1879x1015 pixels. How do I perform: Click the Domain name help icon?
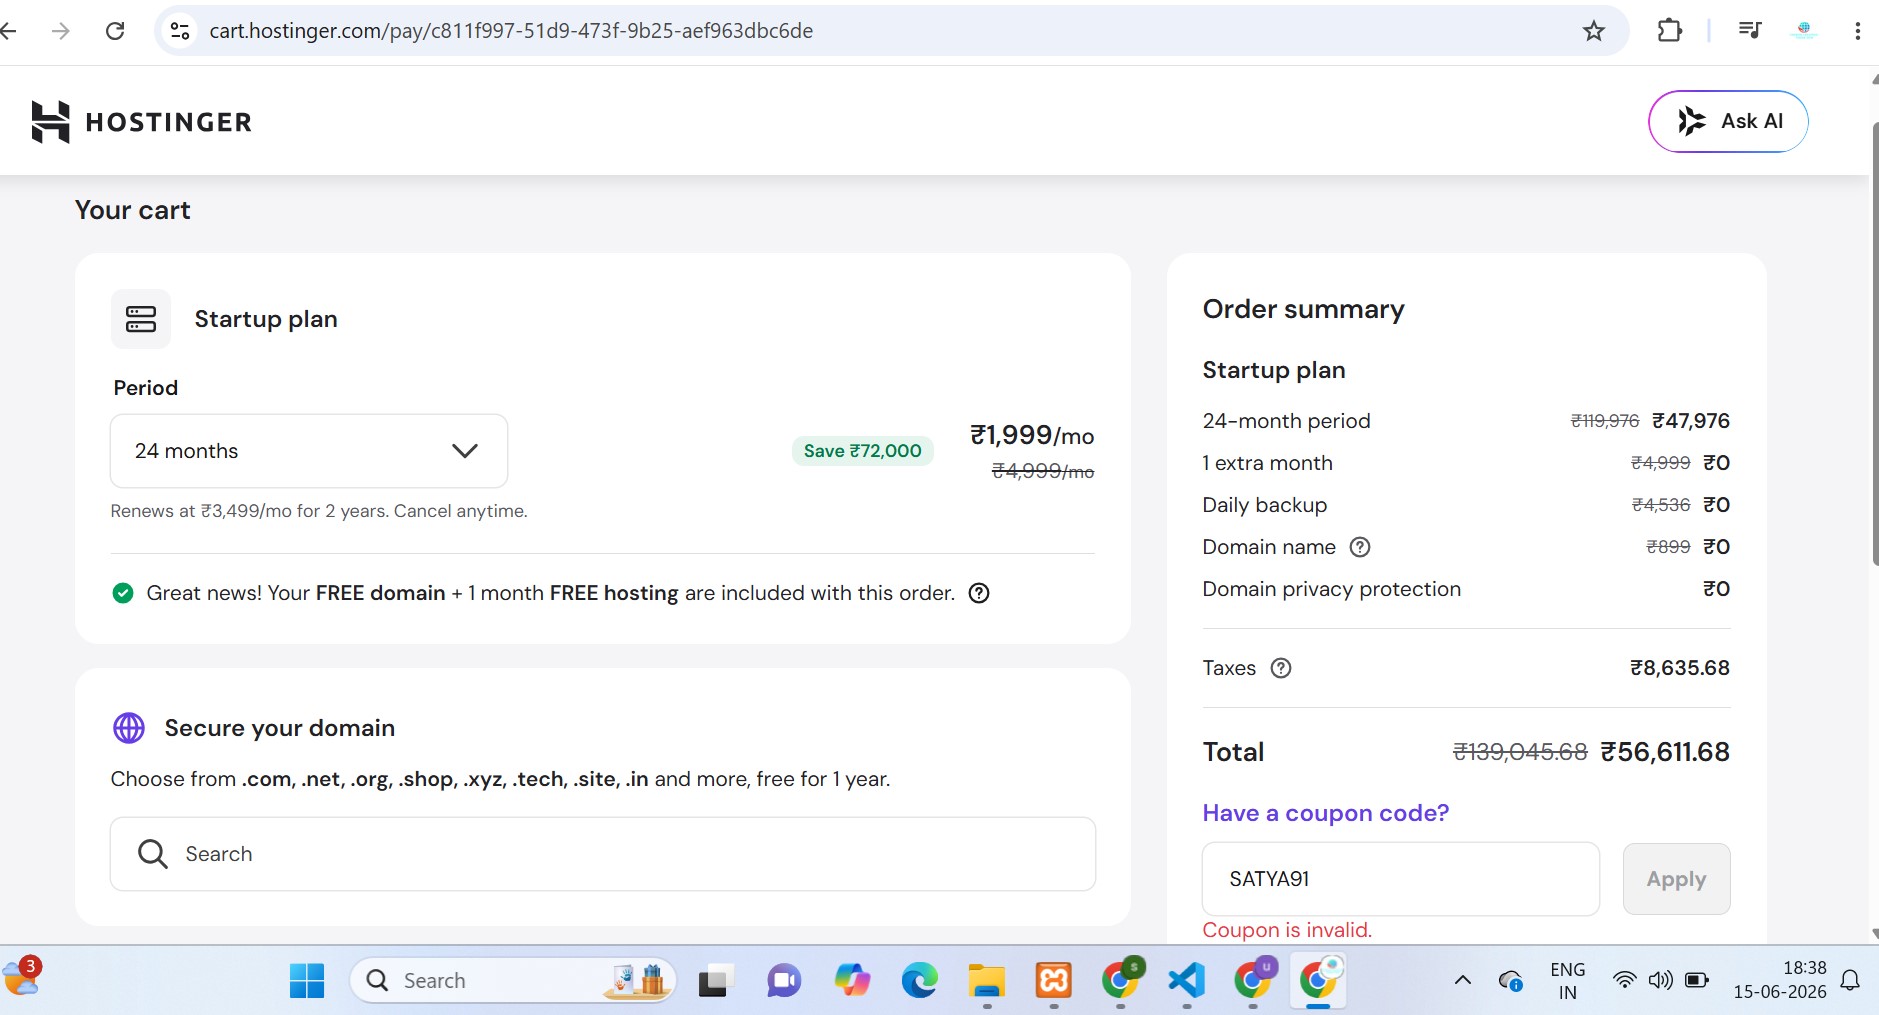click(1360, 547)
